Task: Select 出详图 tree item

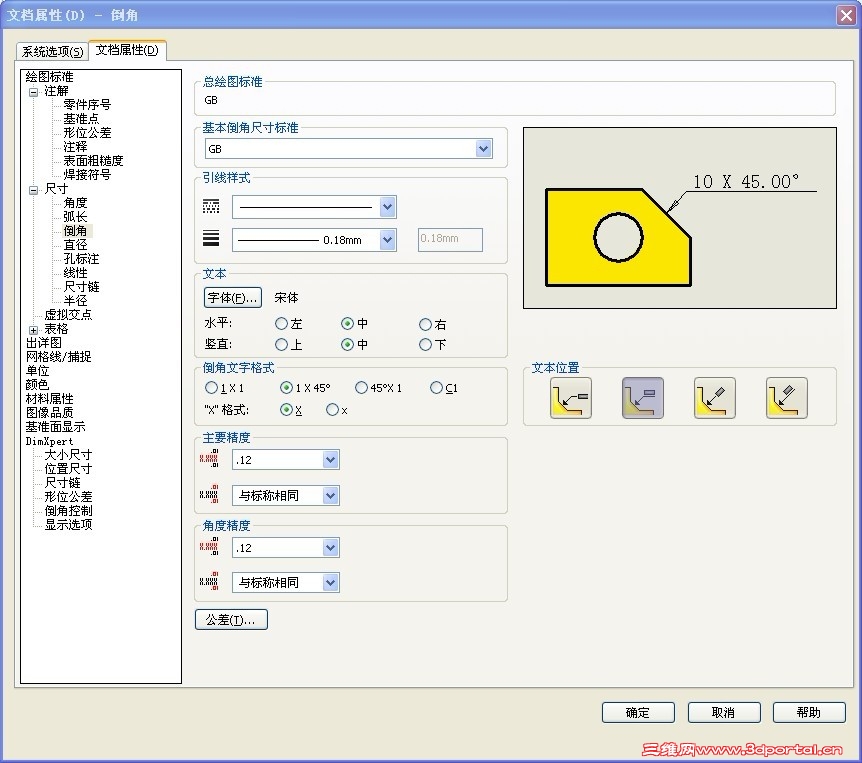Action: (x=43, y=342)
